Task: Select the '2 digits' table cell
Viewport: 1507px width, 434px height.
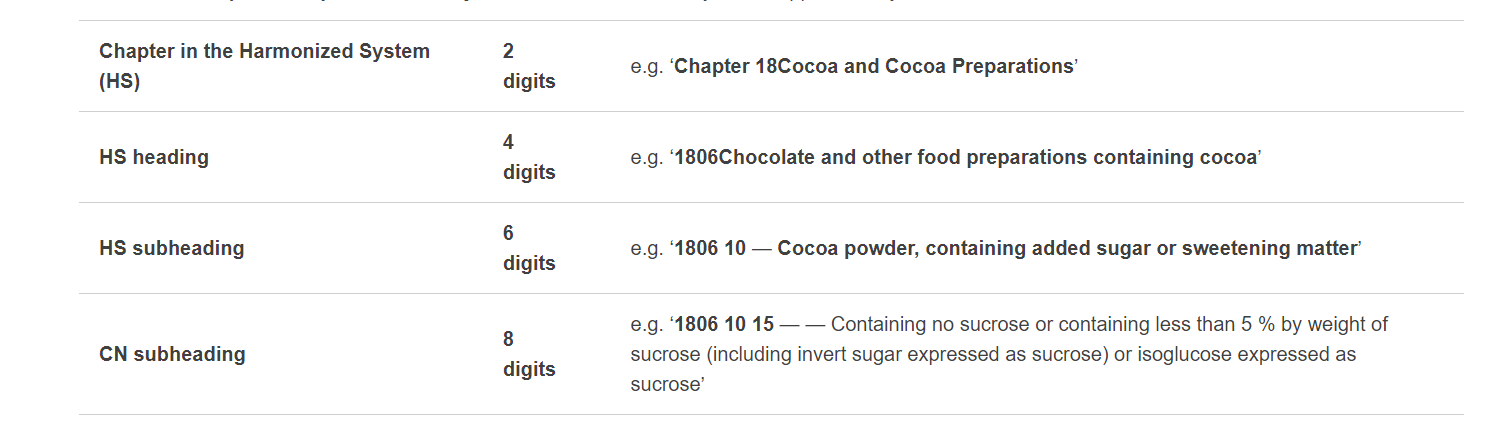Action: point(528,66)
